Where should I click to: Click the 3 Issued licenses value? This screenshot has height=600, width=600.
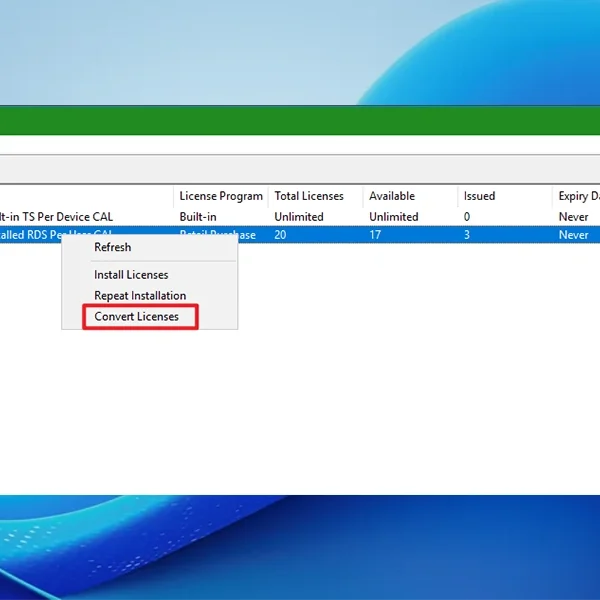467,235
